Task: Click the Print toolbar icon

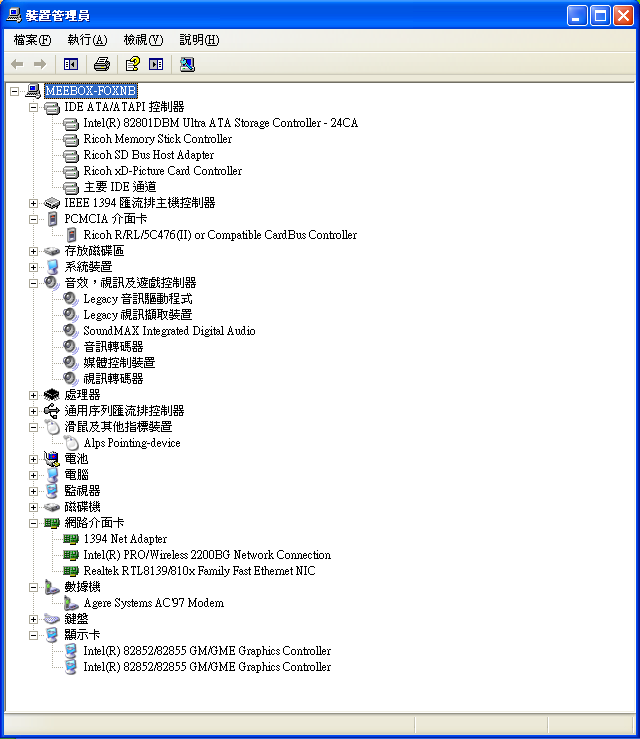Action: pyautogui.click(x=102, y=64)
